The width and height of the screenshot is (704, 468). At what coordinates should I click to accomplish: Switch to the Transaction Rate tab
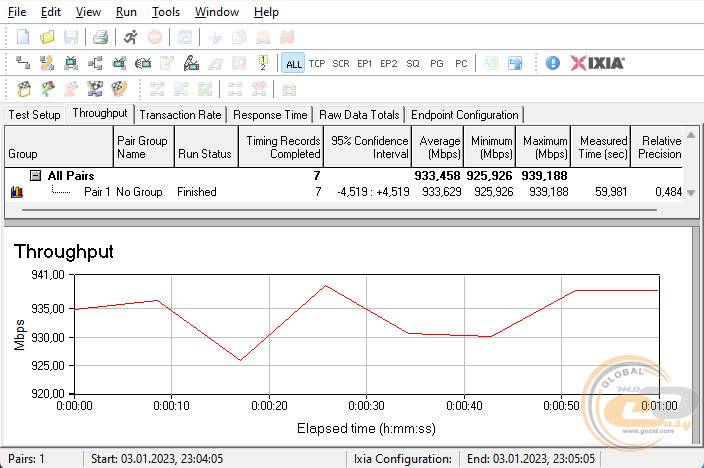(180, 115)
